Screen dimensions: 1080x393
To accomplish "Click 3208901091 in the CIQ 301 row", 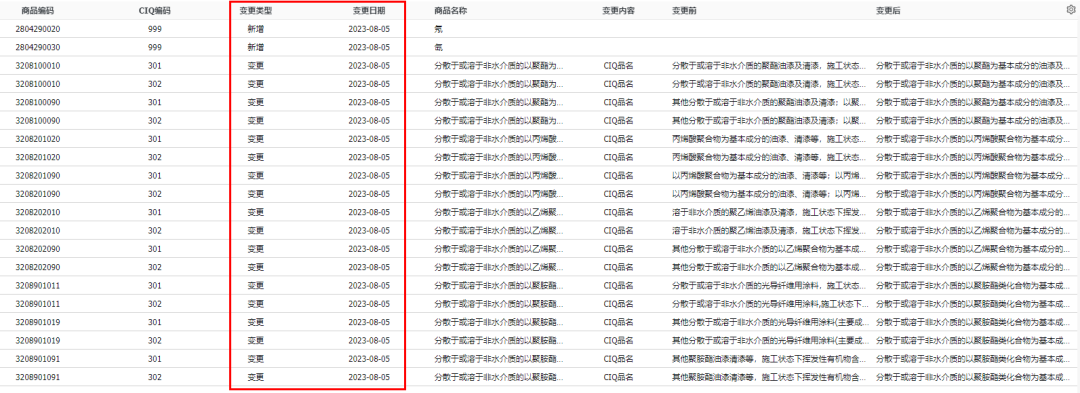I will pyautogui.click(x=38, y=359).
